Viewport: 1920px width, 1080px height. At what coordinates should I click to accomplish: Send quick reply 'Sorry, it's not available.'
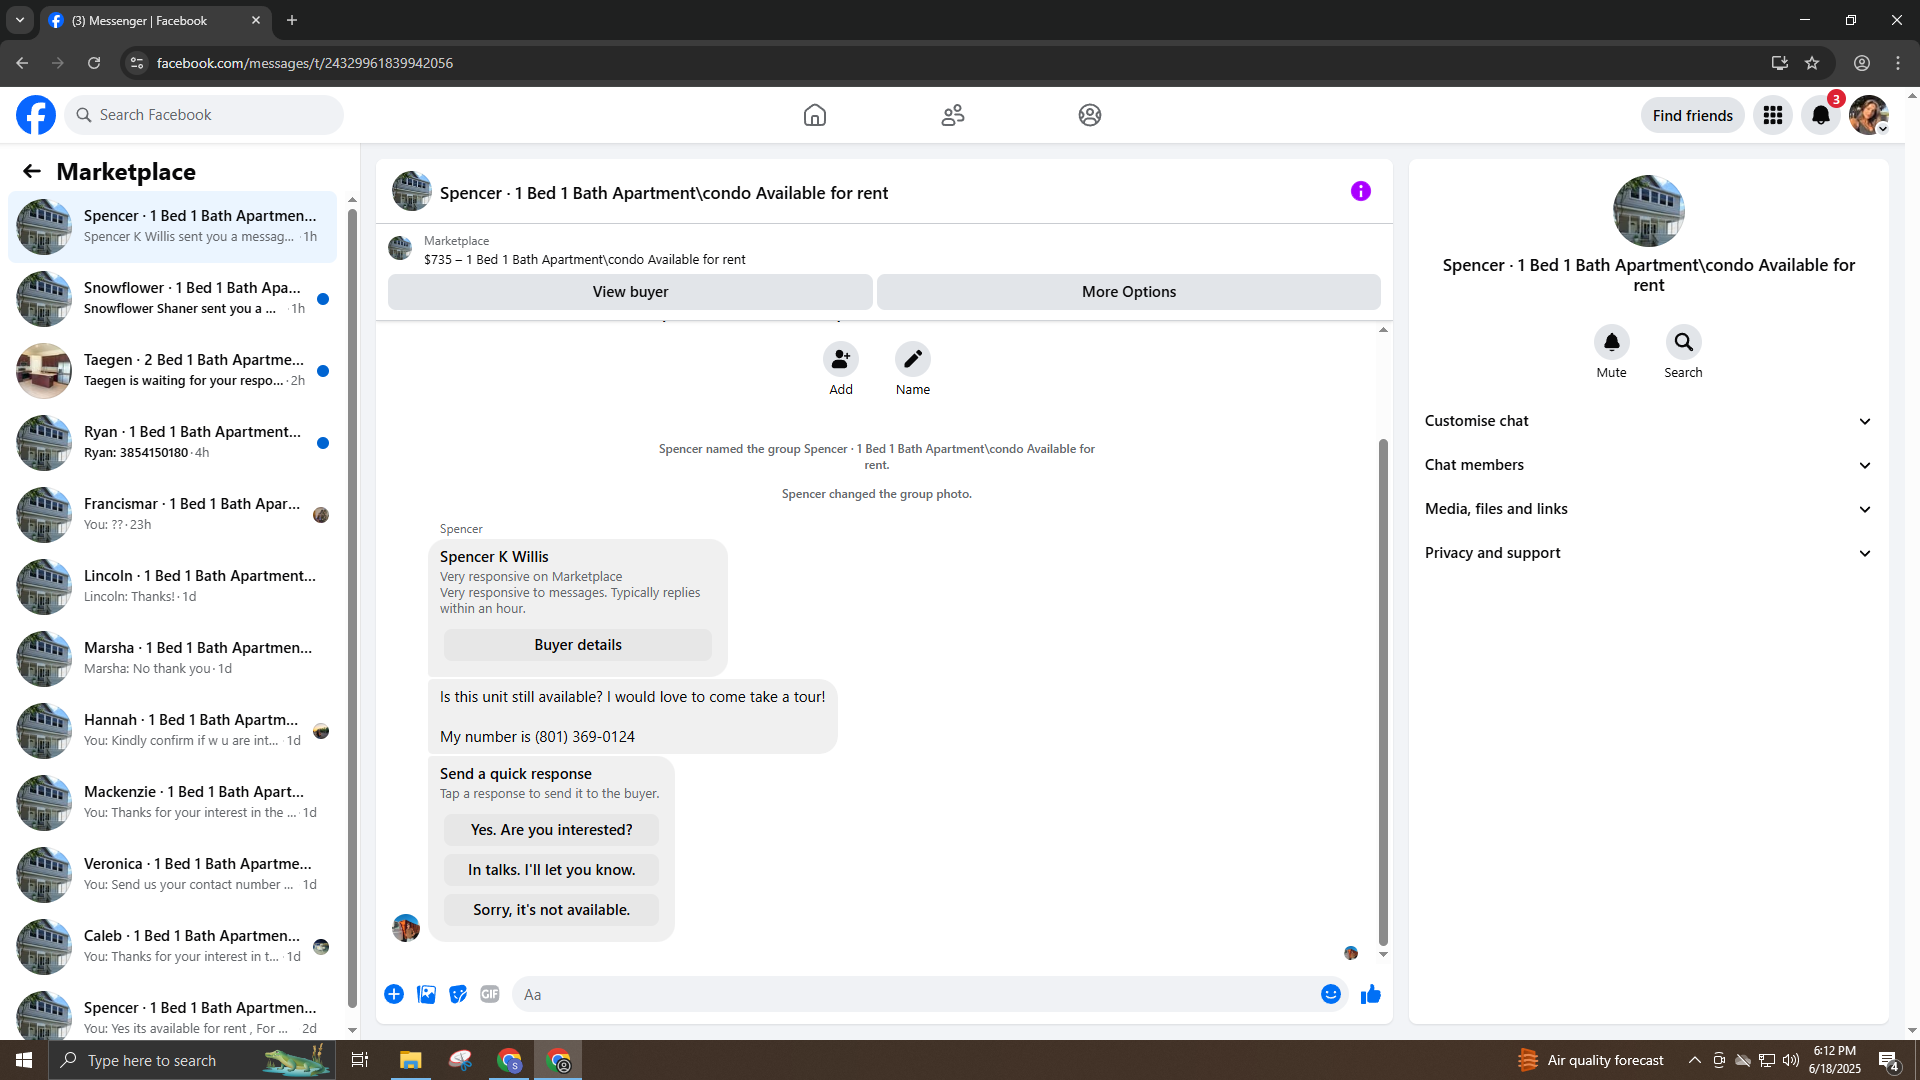point(551,910)
